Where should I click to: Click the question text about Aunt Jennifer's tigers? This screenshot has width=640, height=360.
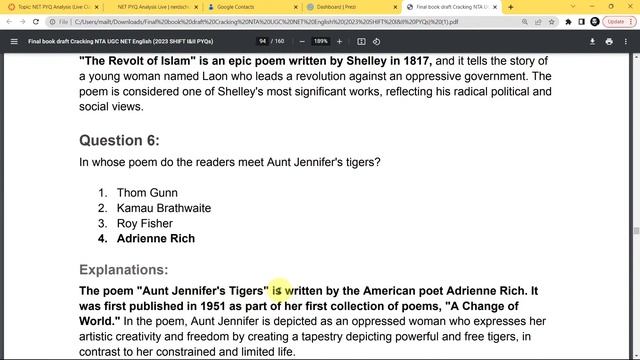230,162
